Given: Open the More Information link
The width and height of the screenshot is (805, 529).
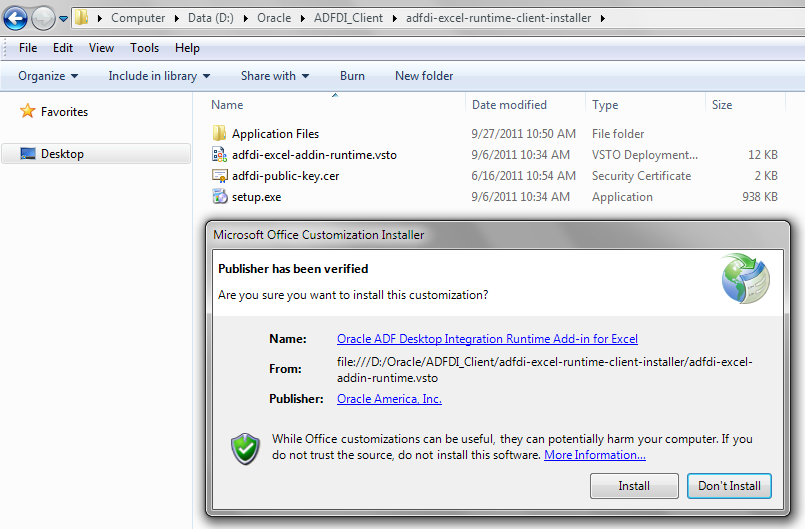Looking at the screenshot, I should [x=595, y=455].
